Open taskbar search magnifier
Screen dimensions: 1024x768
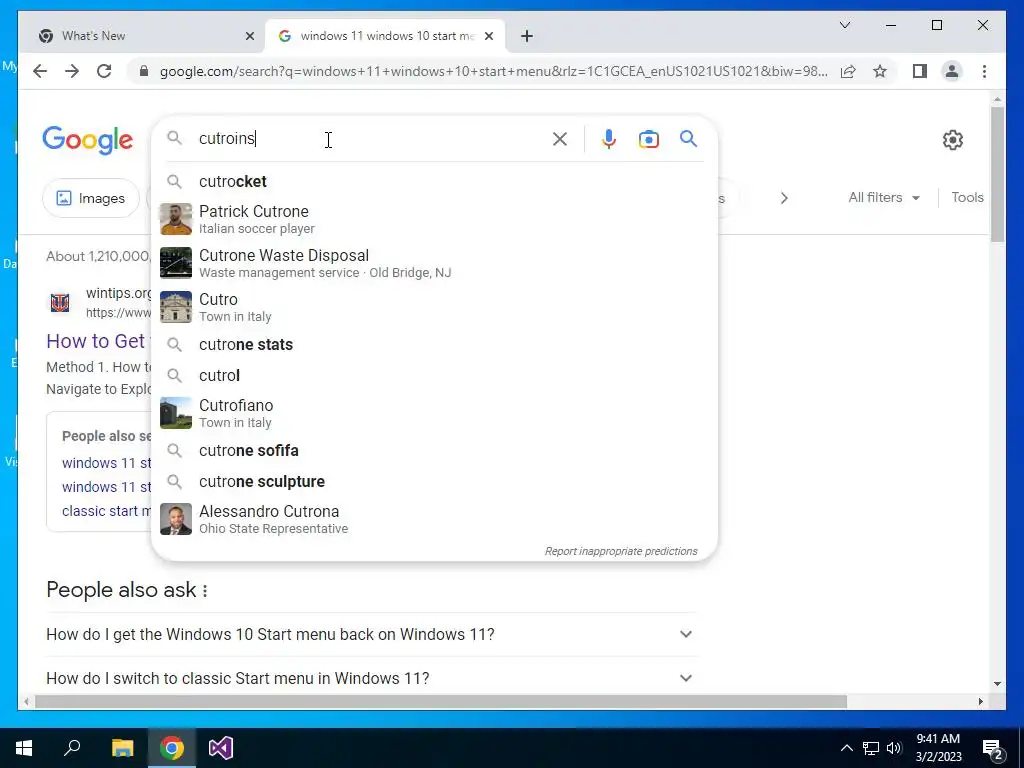pos(72,748)
